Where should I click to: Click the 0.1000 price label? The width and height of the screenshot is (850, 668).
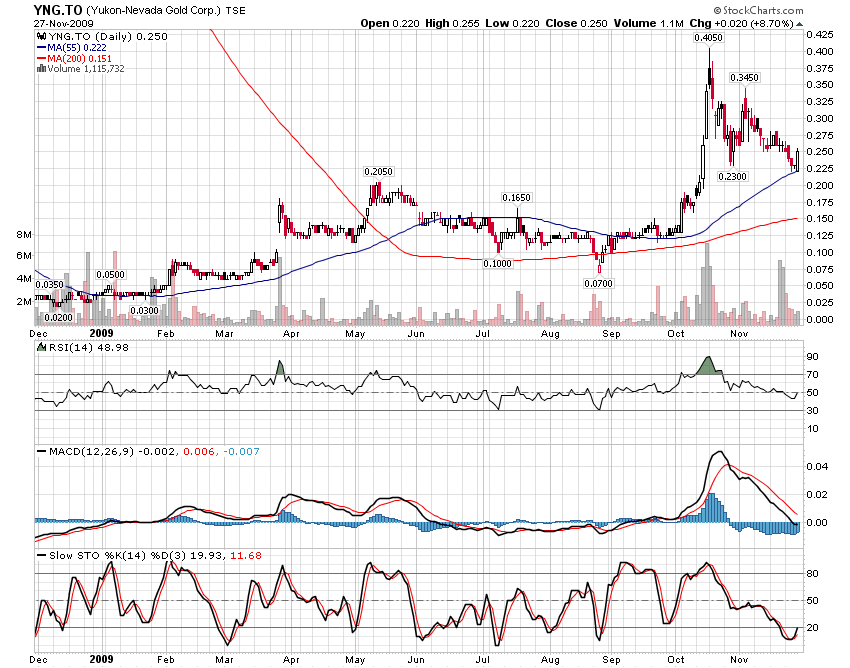tap(497, 264)
